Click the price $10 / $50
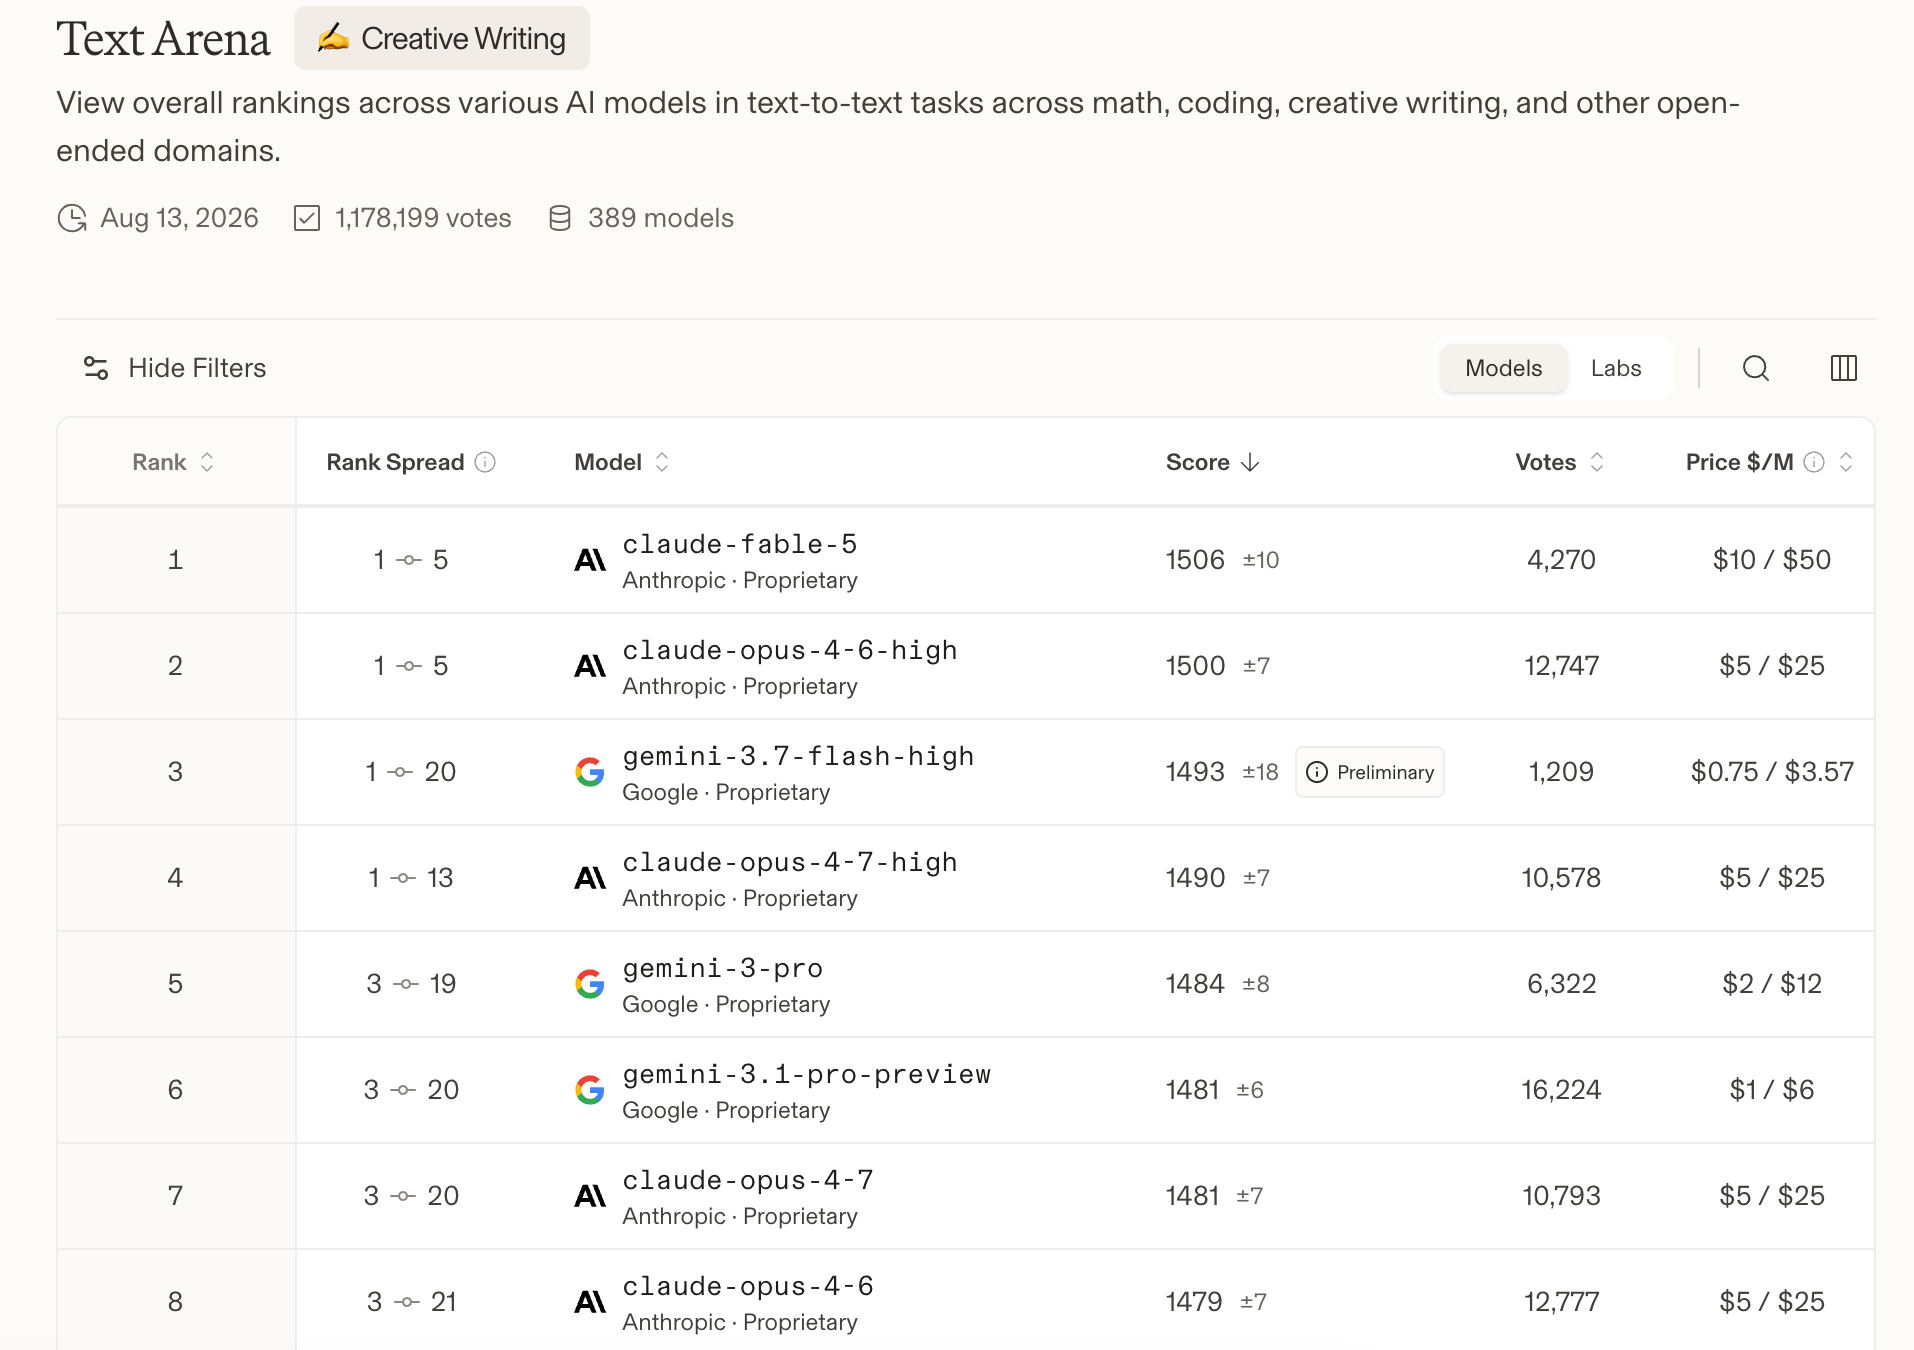 click(x=1772, y=560)
